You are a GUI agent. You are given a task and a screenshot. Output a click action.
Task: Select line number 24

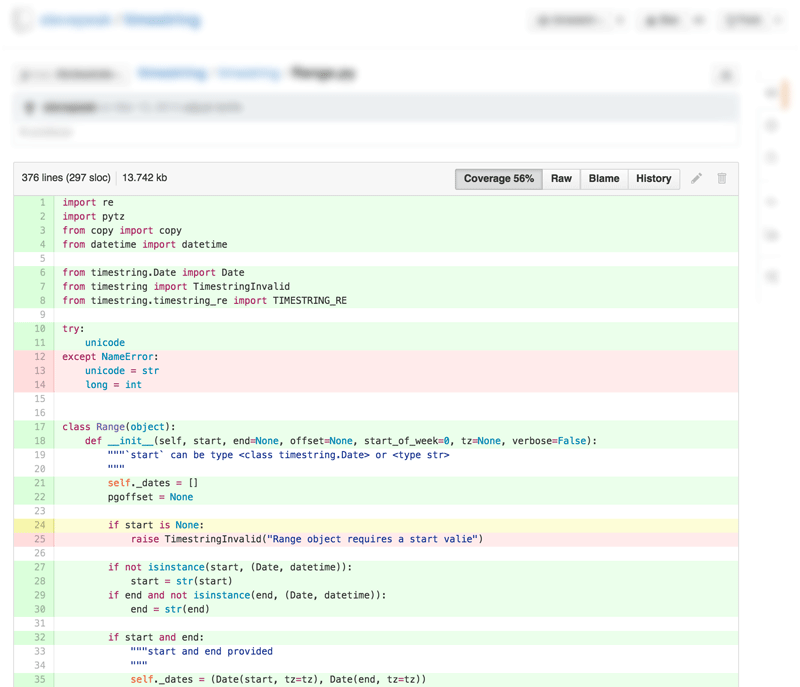click(x=40, y=525)
